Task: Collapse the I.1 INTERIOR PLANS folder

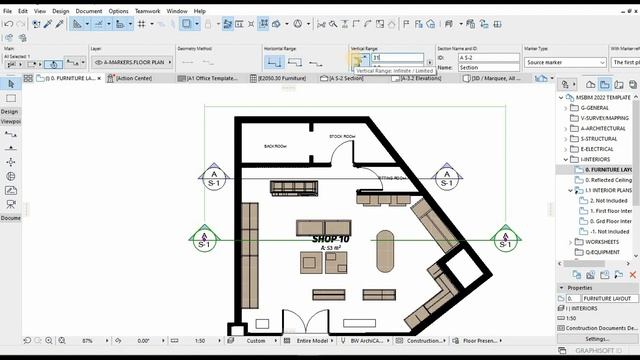Action: pyautogui.click(x=571, y=191)
